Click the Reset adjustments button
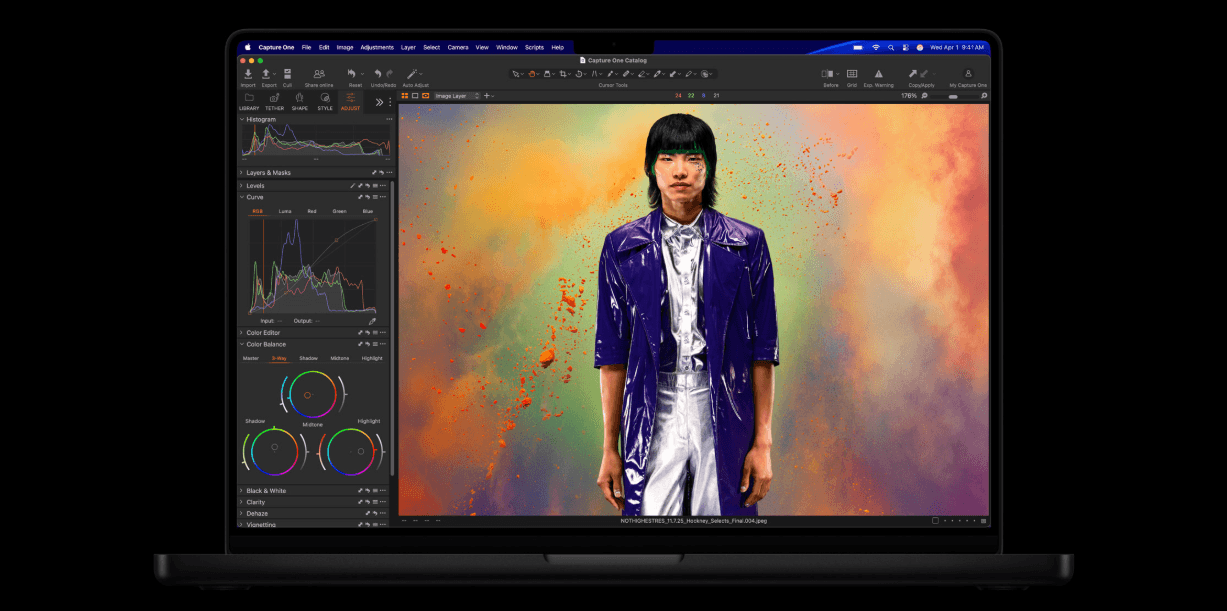Image resolution: width=1227 pixels, height=611 pixels. [351, 73]
